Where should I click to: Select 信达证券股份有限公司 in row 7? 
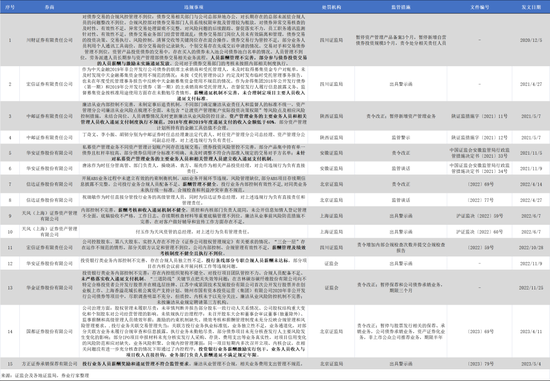49,184
